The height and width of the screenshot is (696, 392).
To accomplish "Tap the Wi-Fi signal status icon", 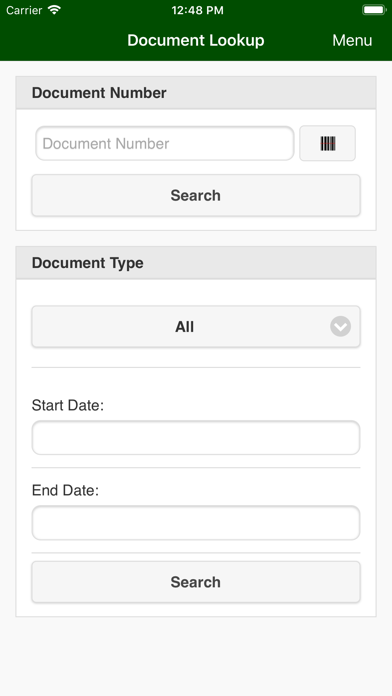I will coord(55,10).
